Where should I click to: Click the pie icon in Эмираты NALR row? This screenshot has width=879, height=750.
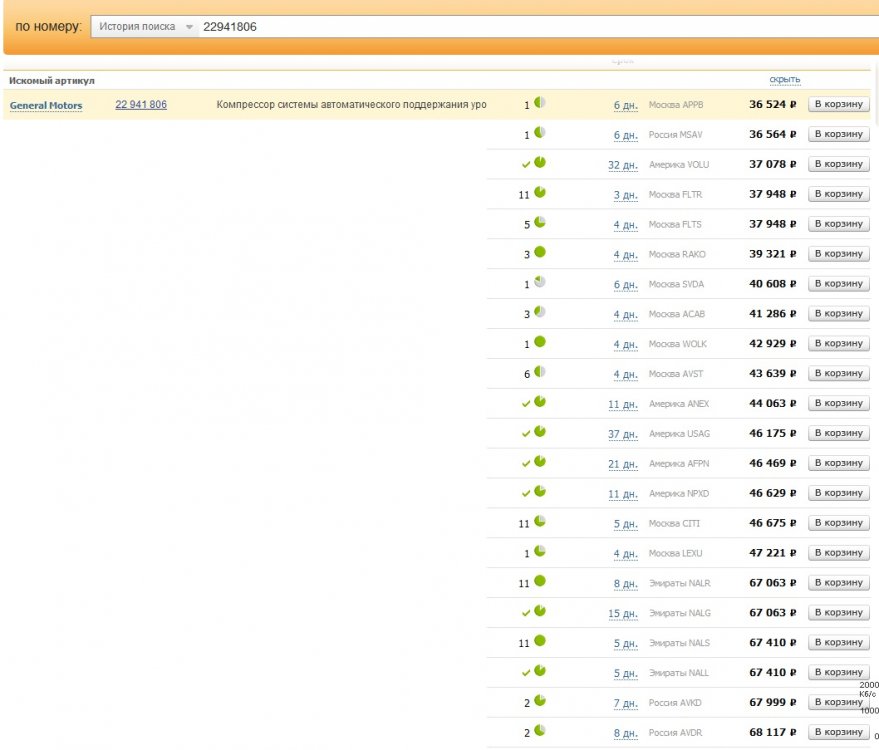540,581
